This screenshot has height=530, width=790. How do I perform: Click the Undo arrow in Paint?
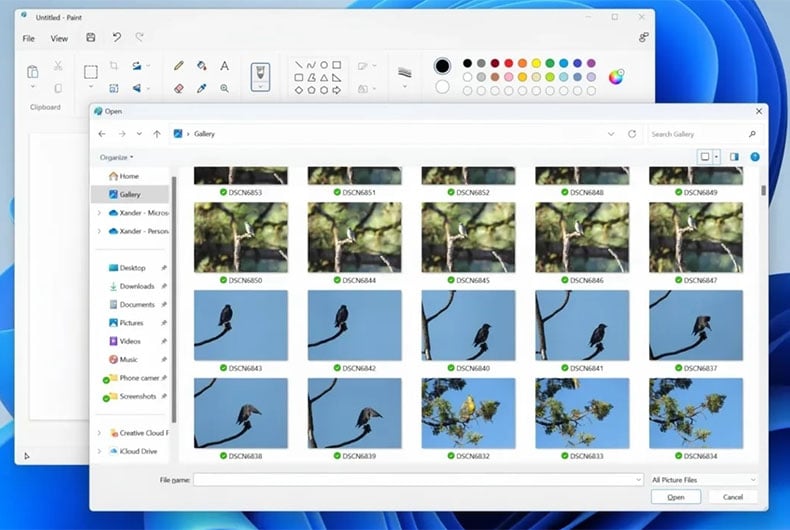[116, 37]
